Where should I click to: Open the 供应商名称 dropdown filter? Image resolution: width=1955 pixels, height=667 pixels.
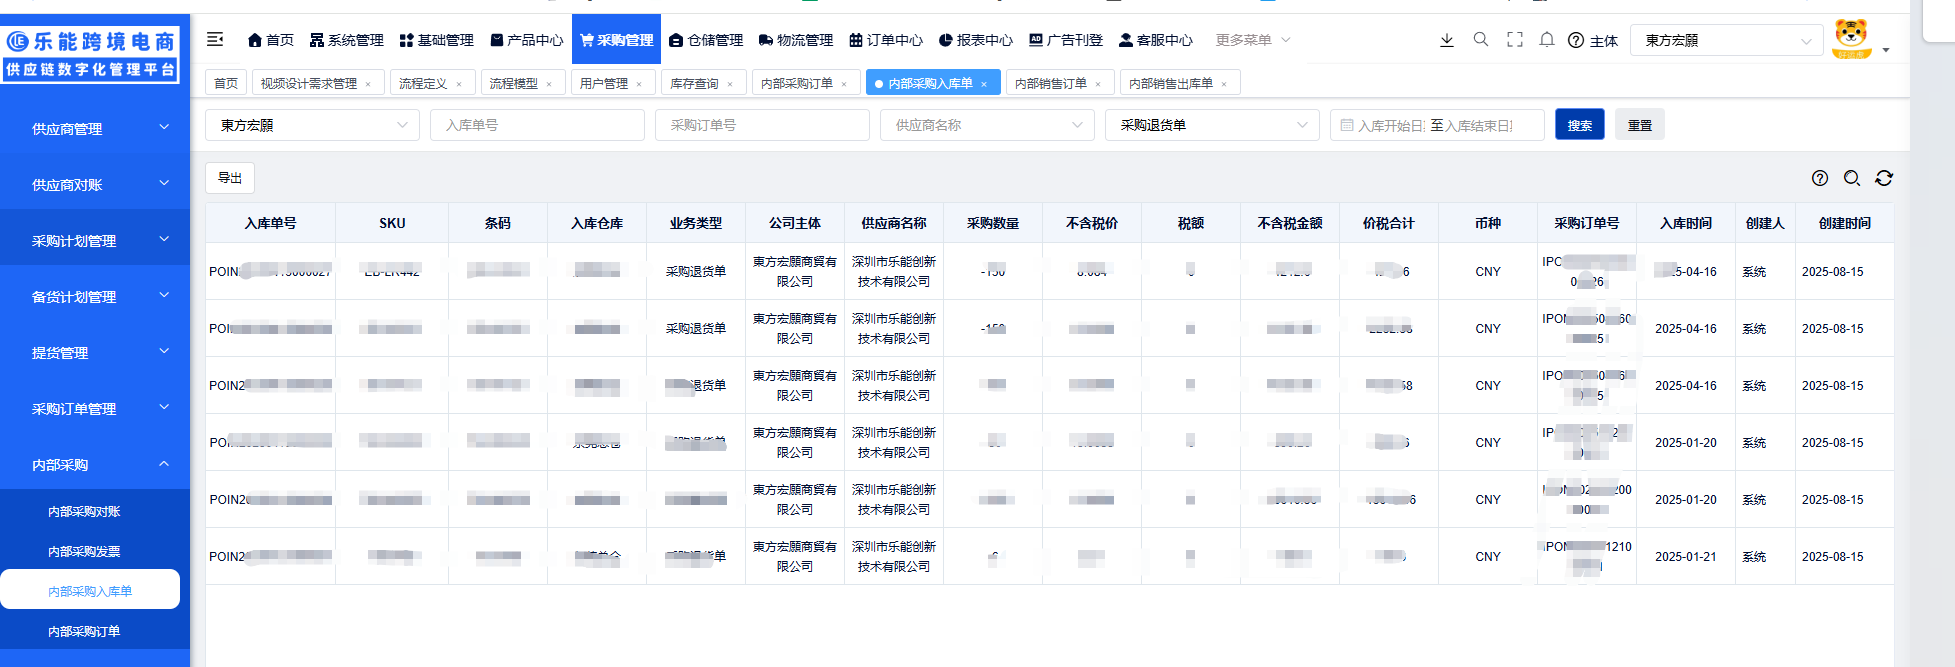click(987, 125)
